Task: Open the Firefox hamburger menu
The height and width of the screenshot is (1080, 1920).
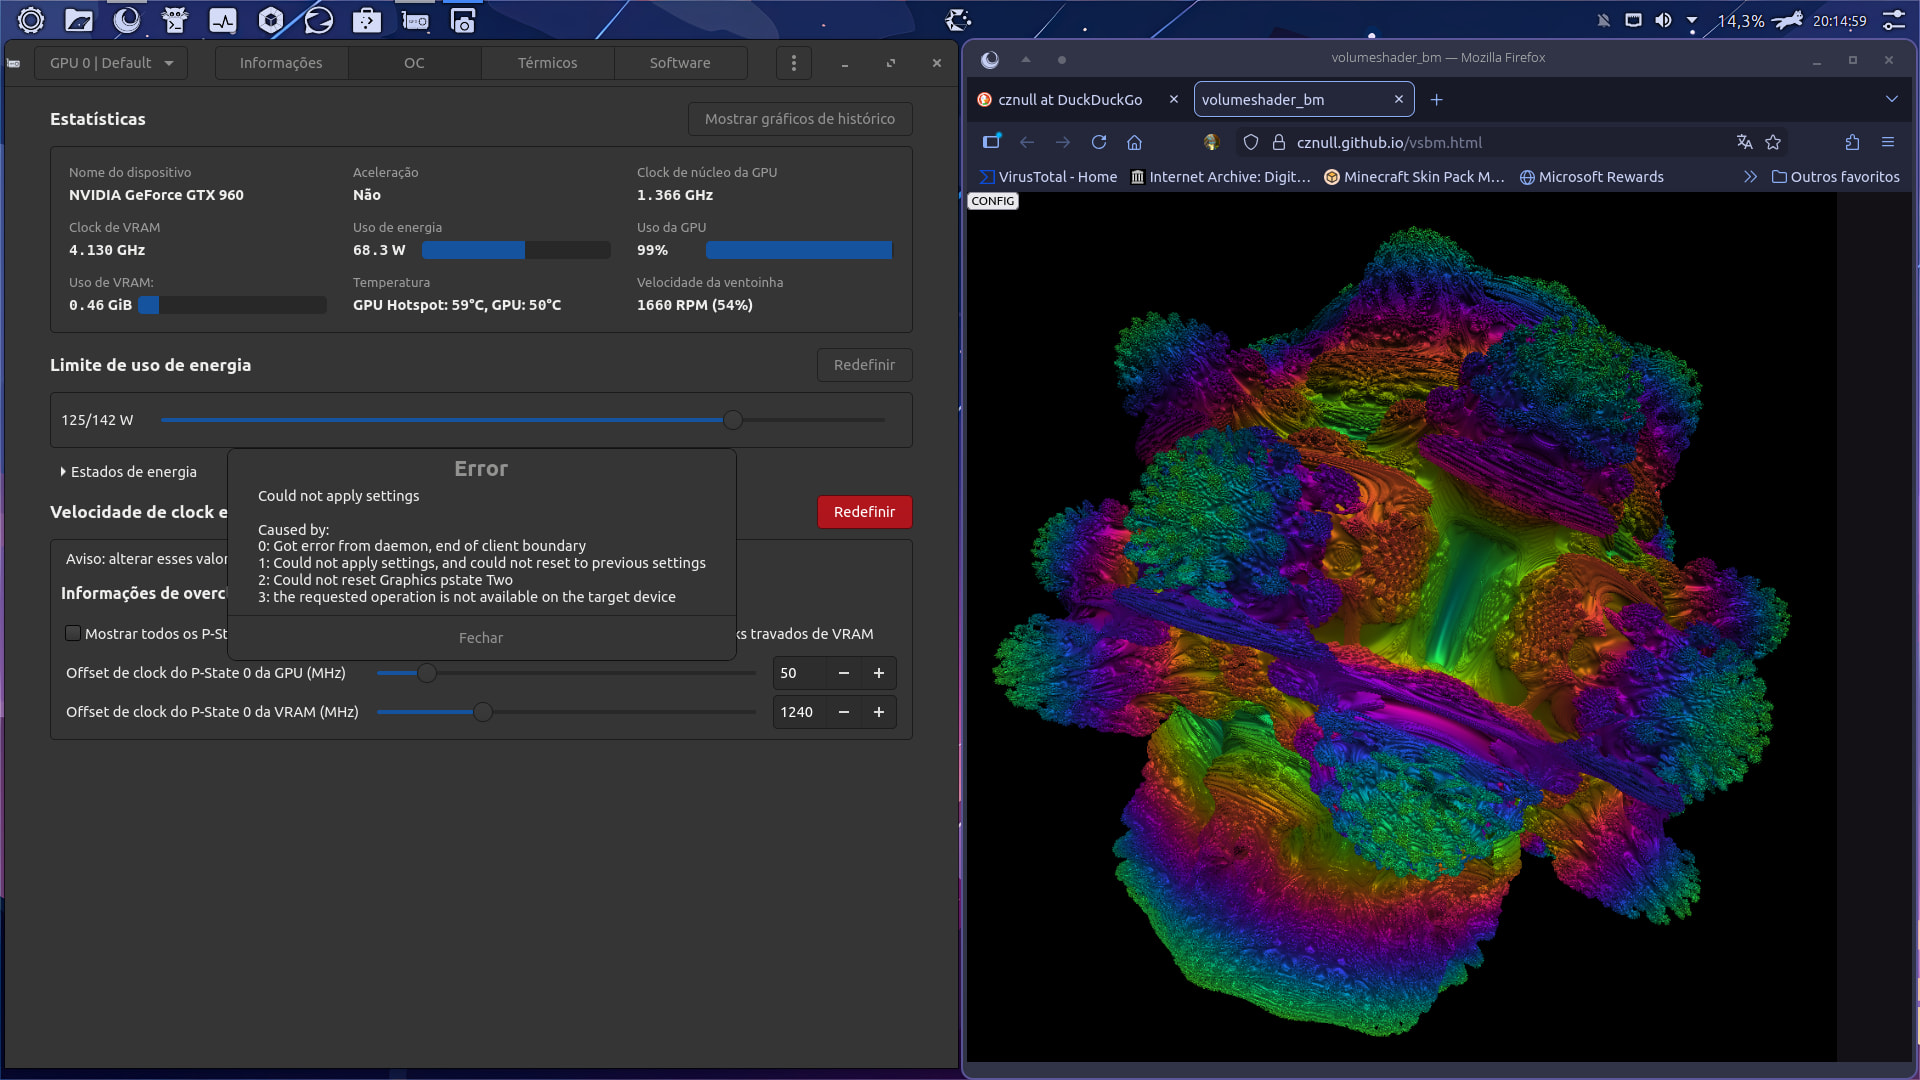Action: pyautogui.click(x=1888, y=142)
